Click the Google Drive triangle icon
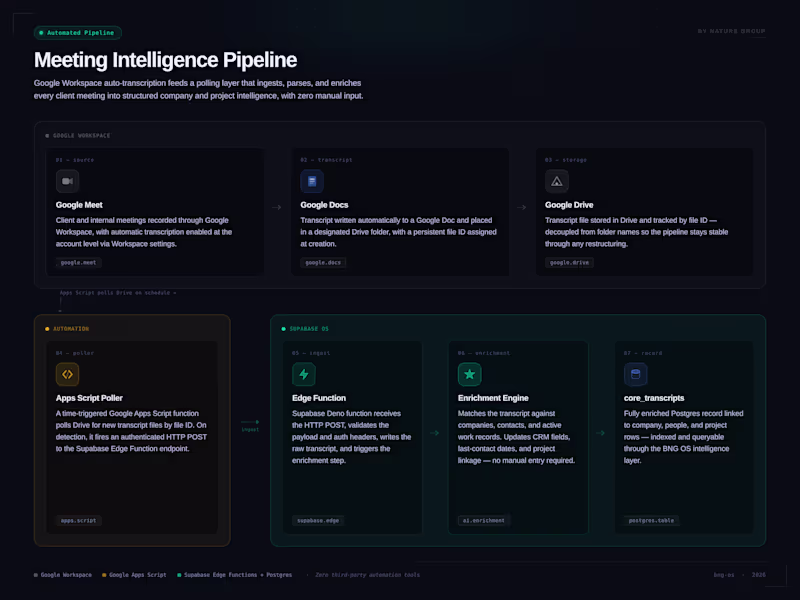800x600 pixels. click(x=557, y=181)
